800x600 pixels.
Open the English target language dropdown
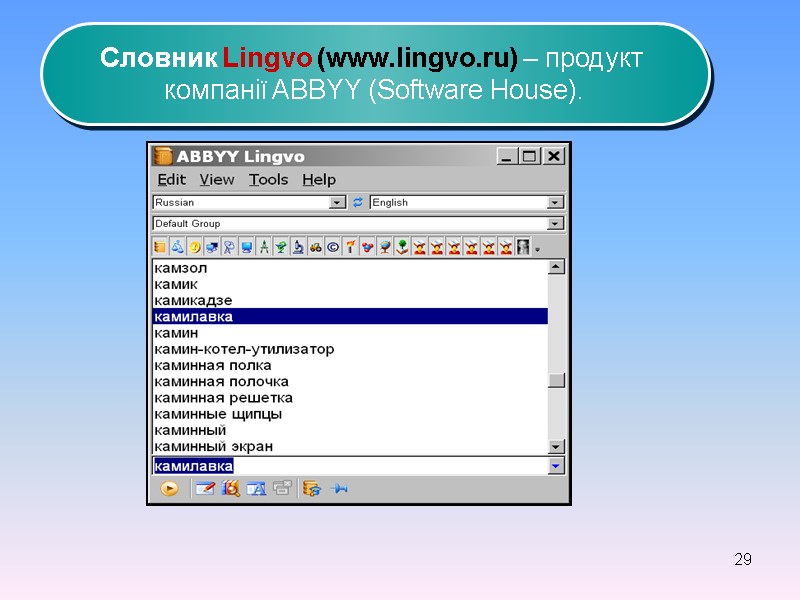(555, 203)
